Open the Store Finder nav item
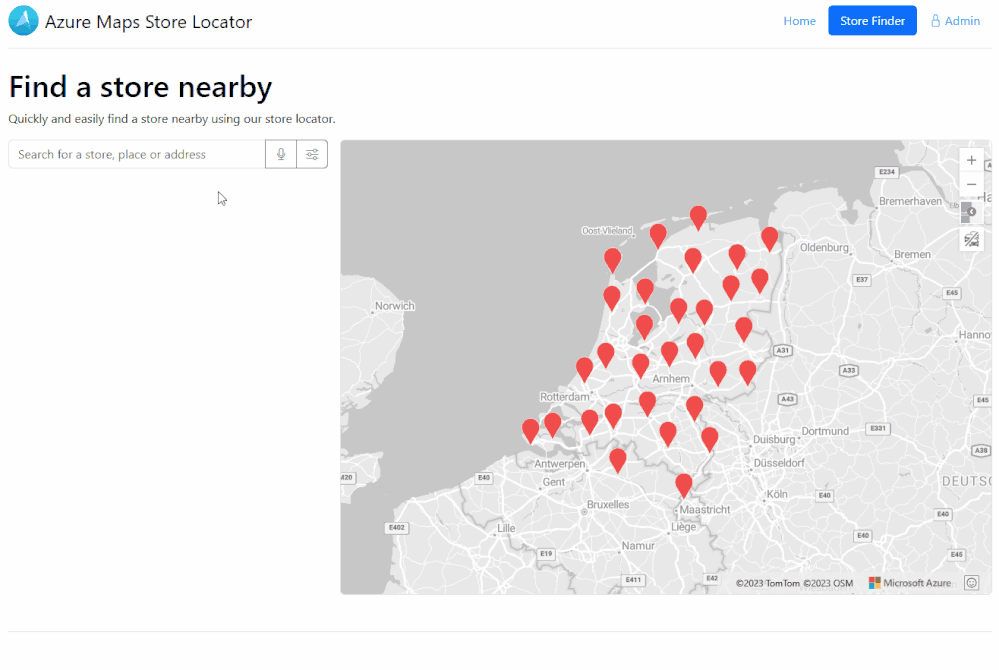 pyautogui.click(x=872, y=21)
